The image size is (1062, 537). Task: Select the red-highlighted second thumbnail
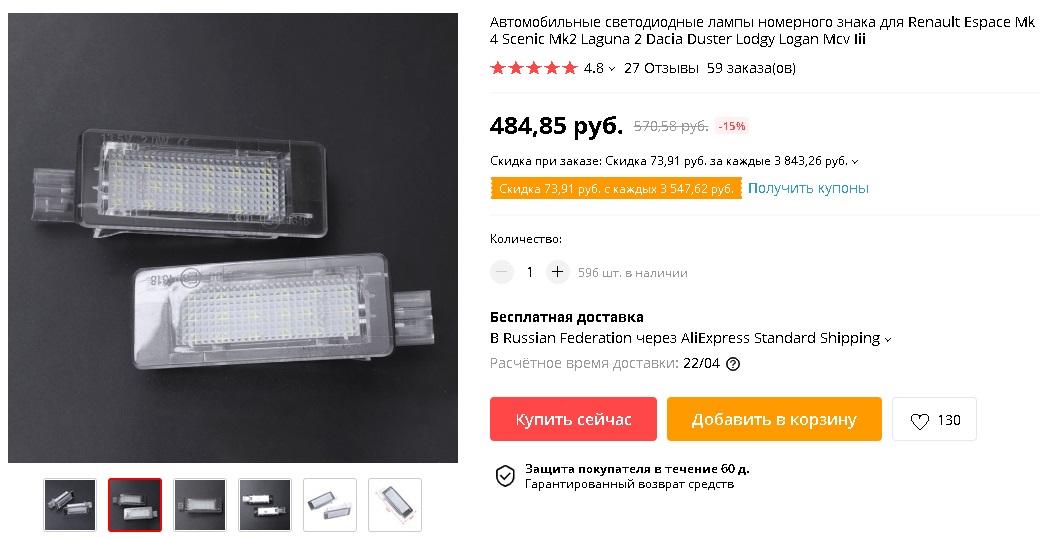[135, 505]
